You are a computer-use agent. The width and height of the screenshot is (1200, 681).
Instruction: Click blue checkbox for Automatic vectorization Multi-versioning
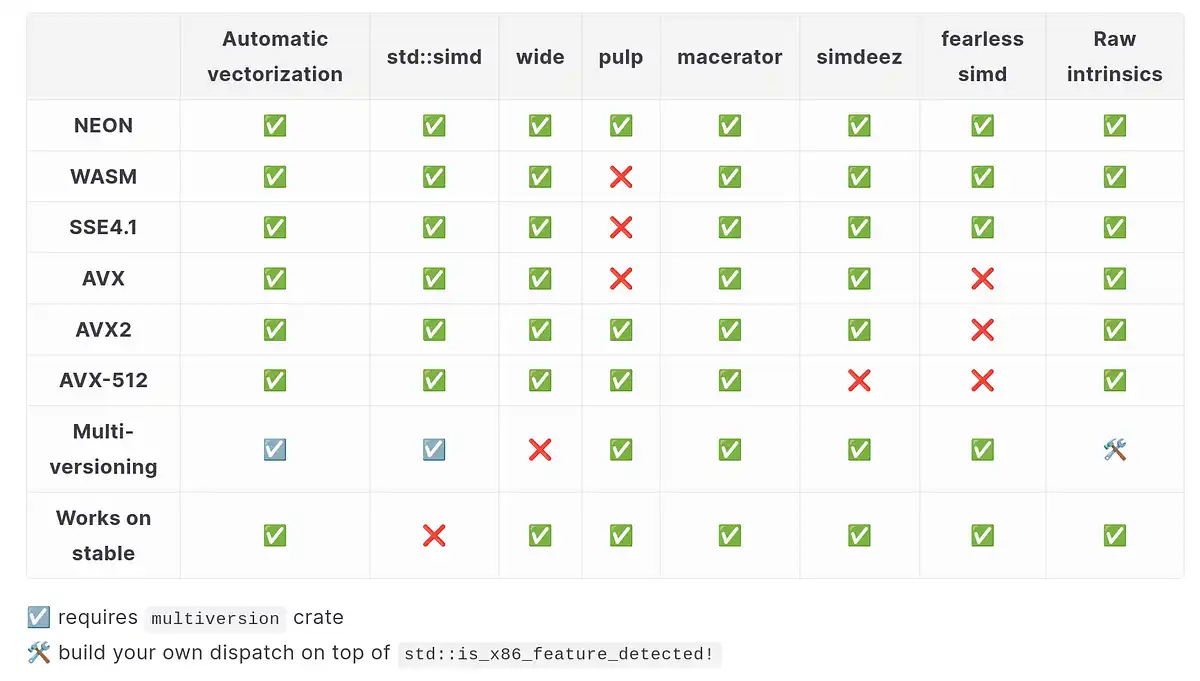pyautogui.click(x=275, y=449)
